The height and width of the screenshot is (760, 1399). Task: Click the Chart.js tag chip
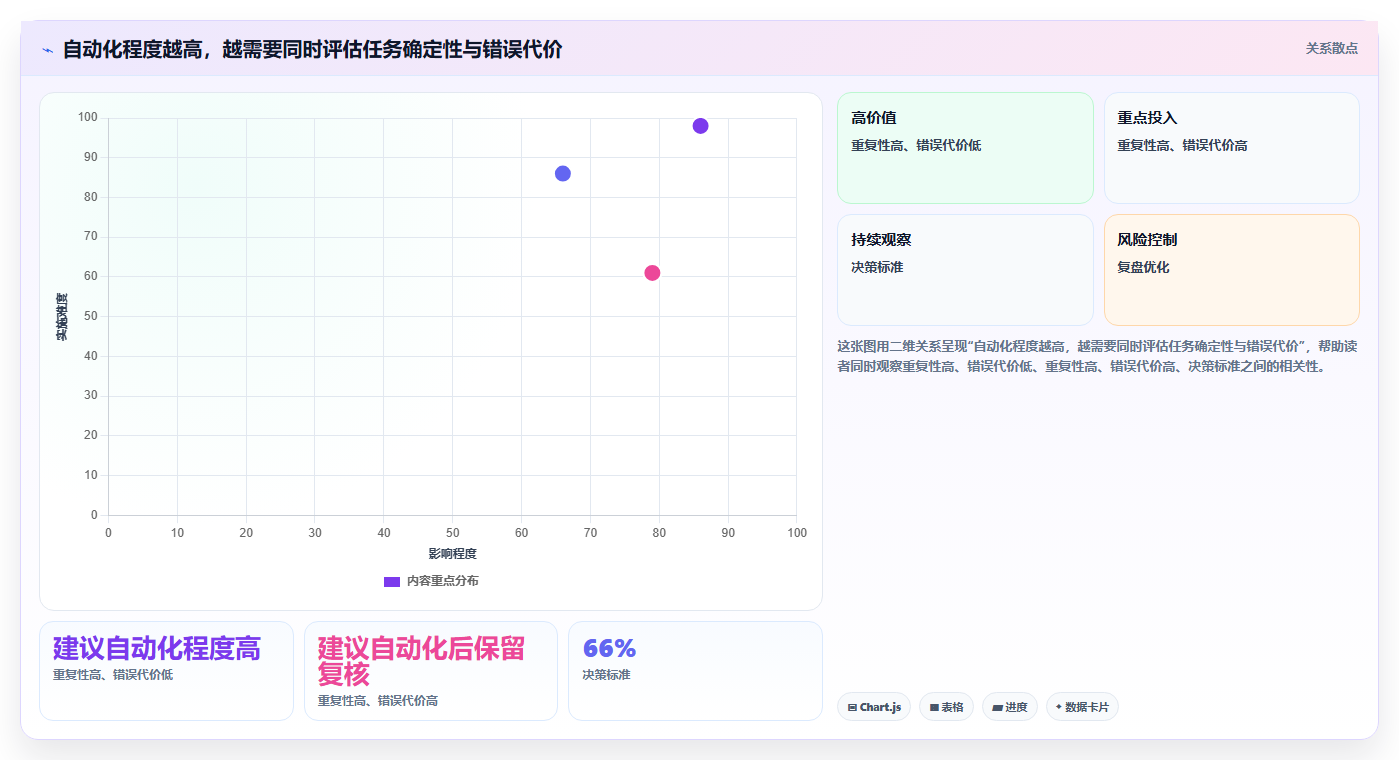click(874, 707)
